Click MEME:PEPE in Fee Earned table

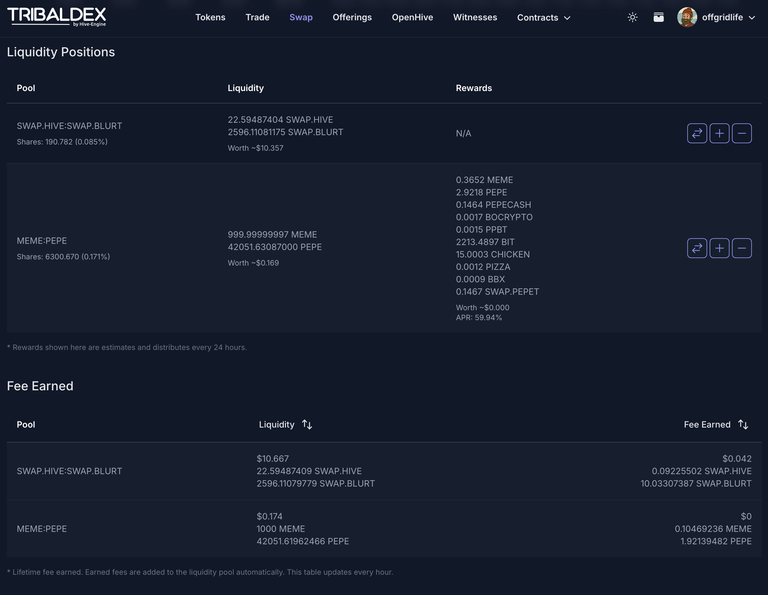(x=42, y=529)
